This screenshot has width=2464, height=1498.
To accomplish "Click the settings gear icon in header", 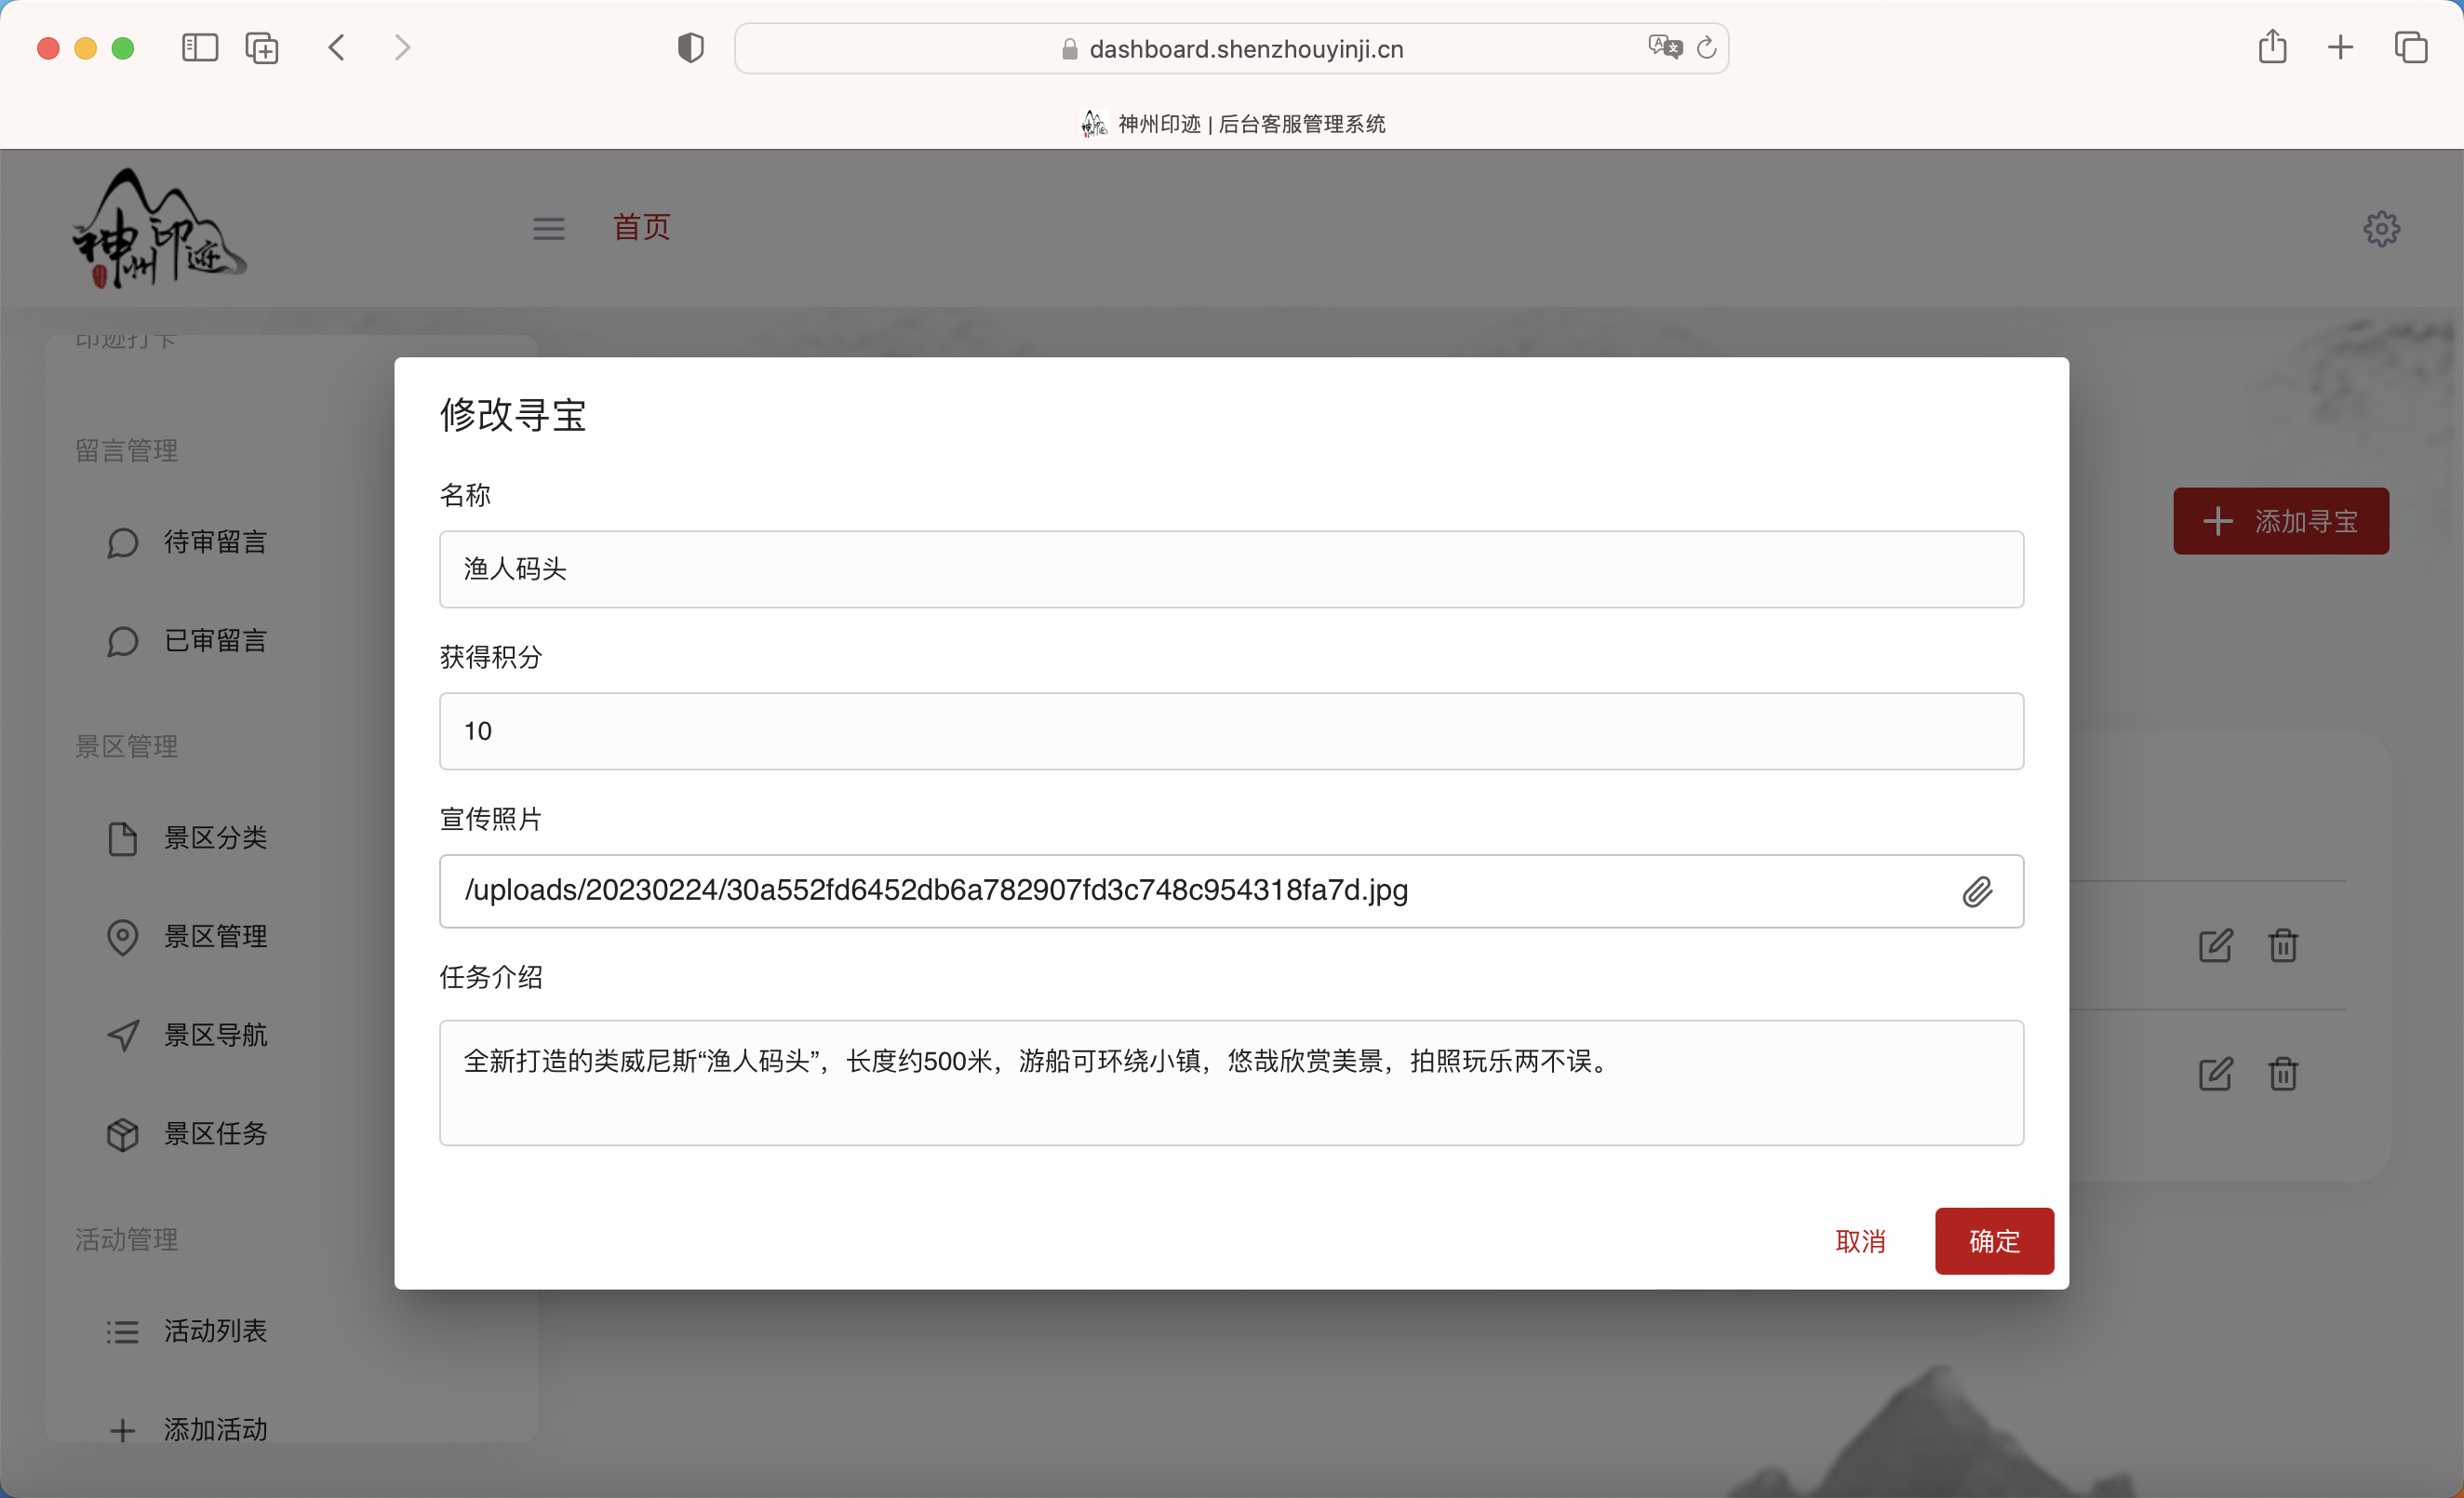I will click(x=2381, y=229).
